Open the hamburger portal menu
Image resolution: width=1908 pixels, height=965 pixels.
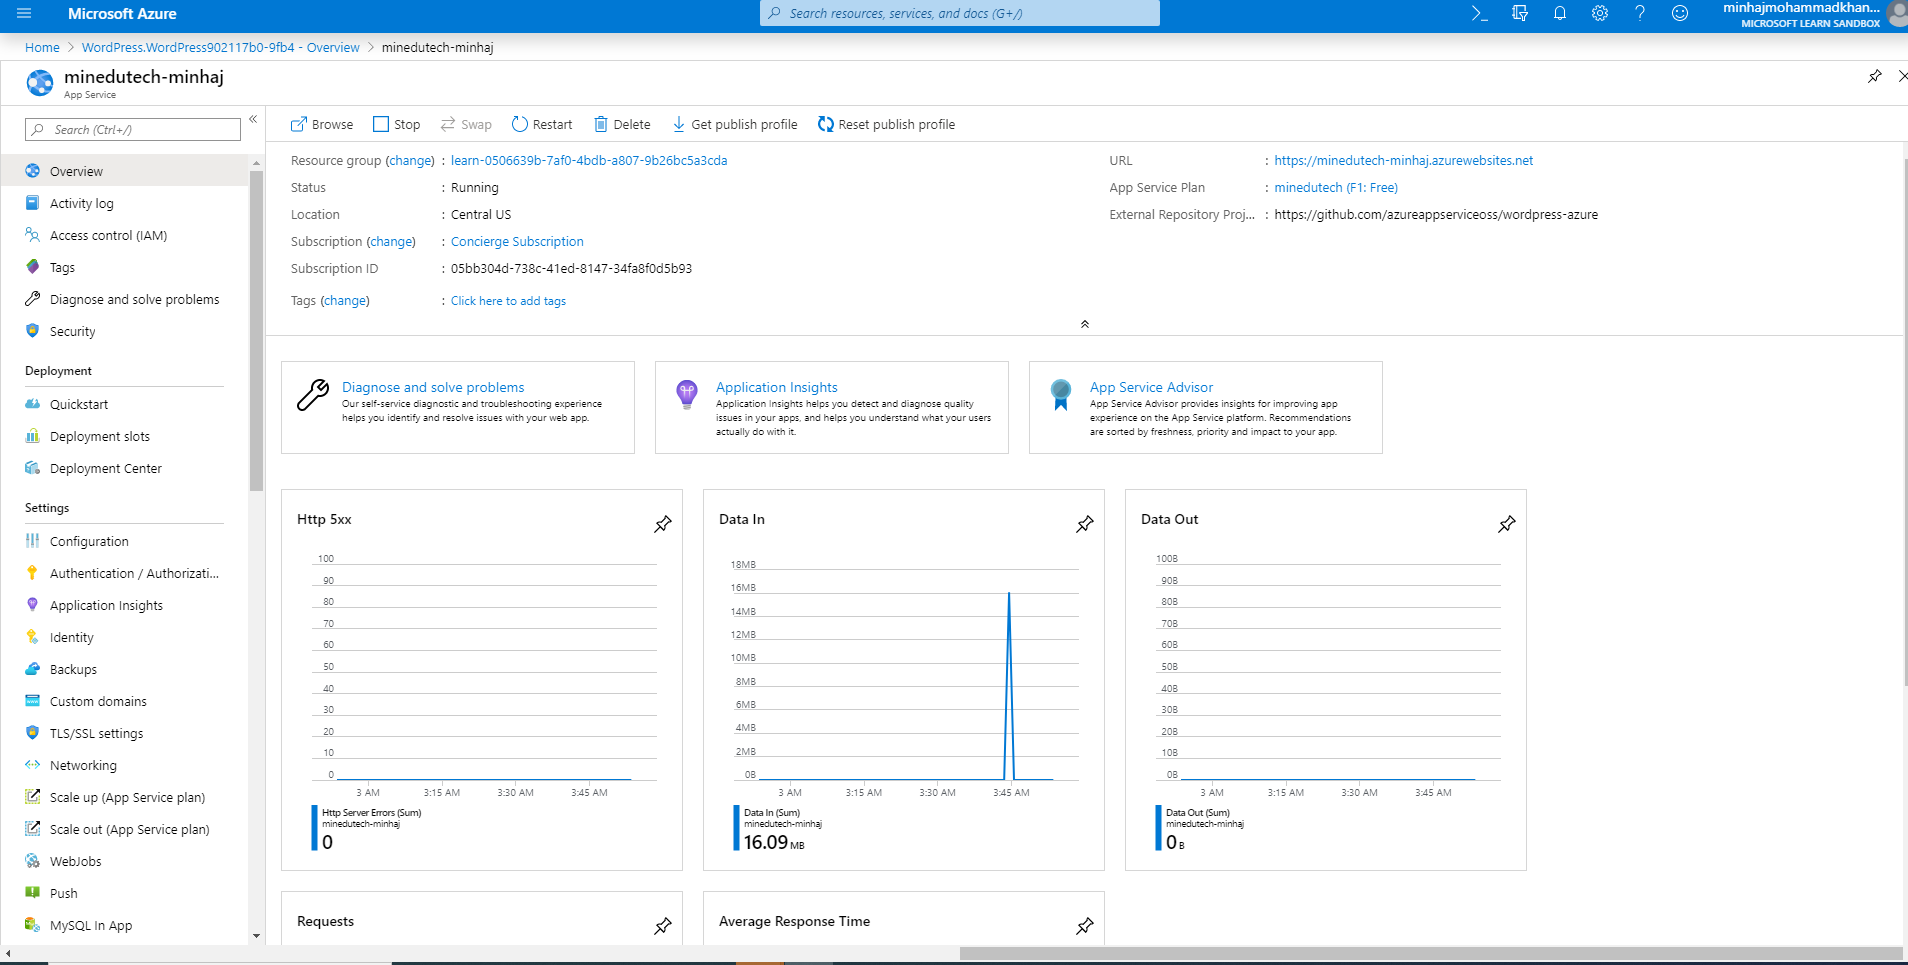click(x=24, y=14)
